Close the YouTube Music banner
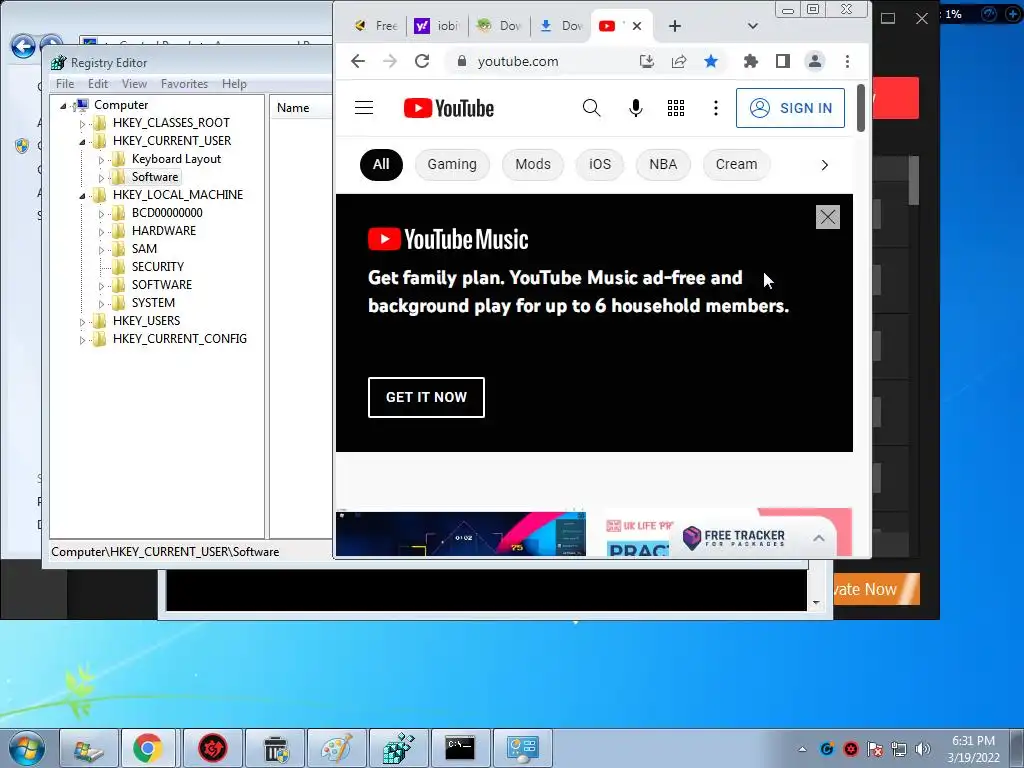1024x768 pixels. pos(827,217)
